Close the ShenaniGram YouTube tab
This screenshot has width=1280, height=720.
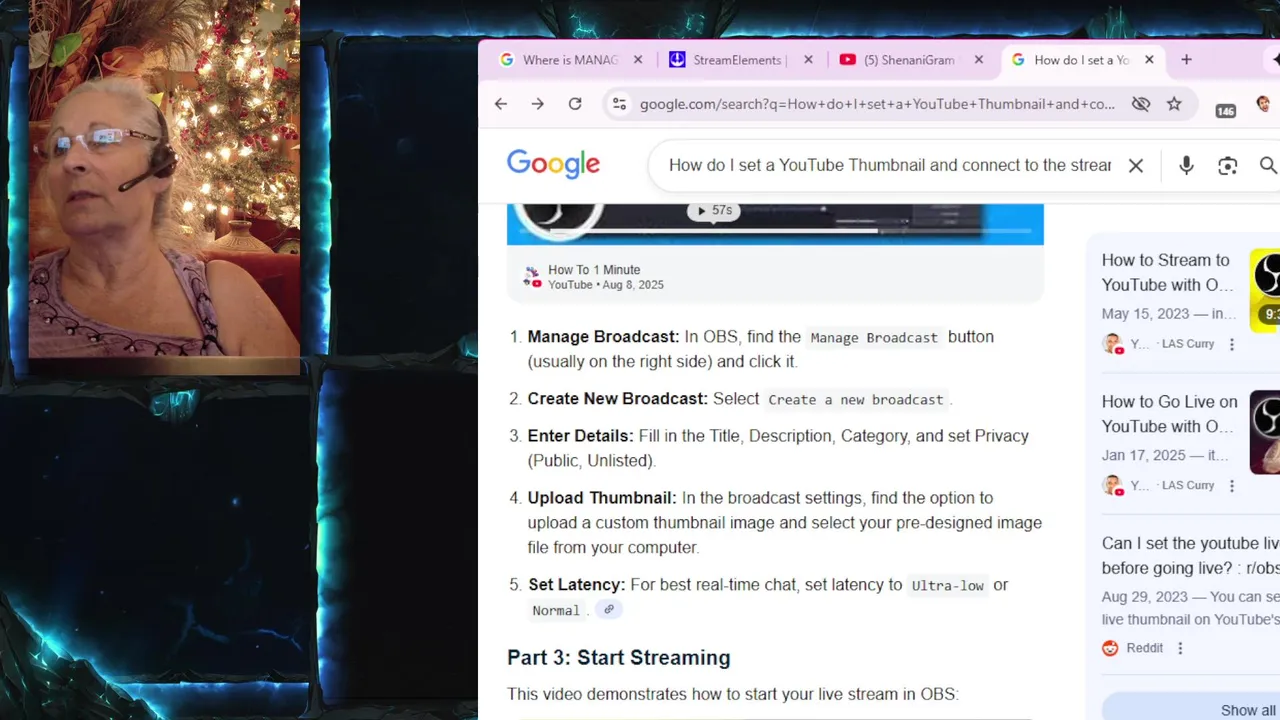(979, 60)
